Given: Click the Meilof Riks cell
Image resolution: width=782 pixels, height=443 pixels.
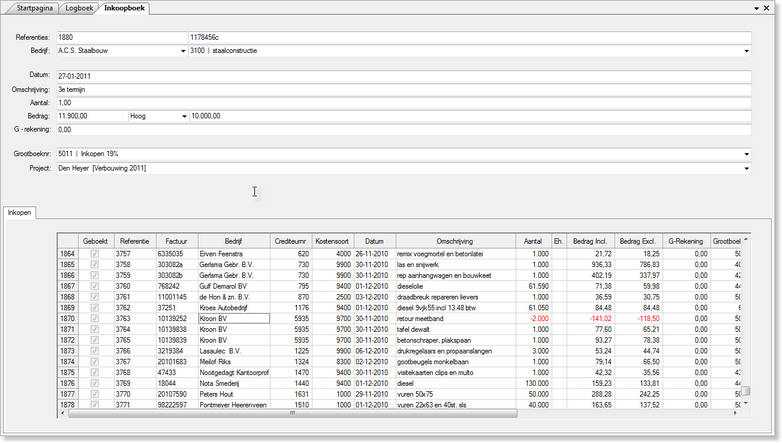Looking at the screenshot, I should click(234, 362).
